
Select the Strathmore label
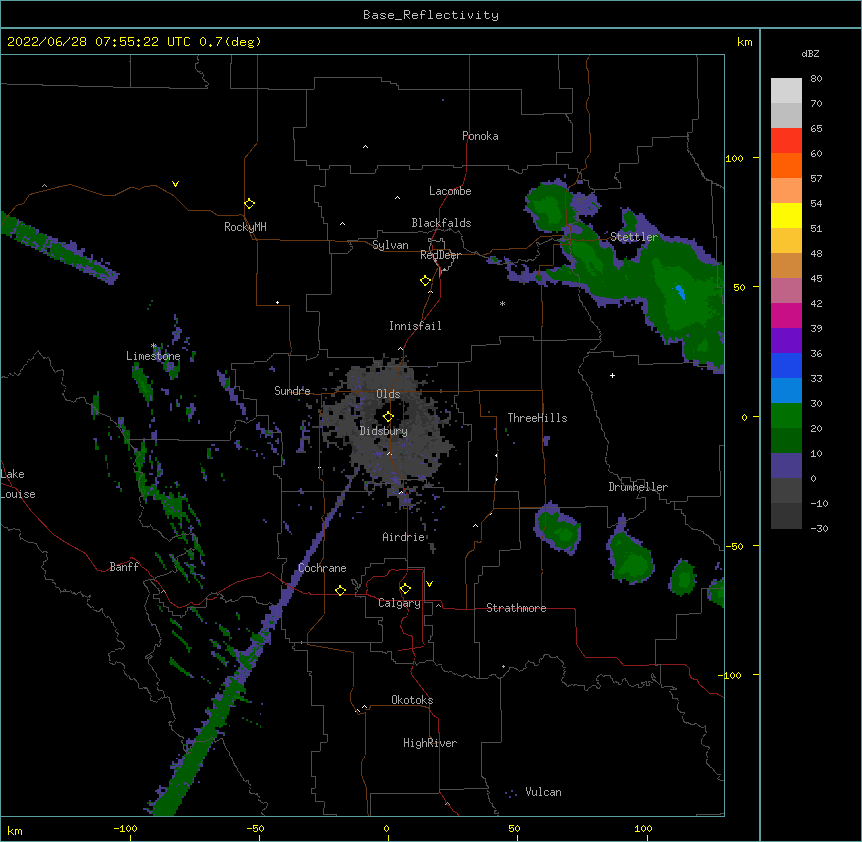(516, 608)
